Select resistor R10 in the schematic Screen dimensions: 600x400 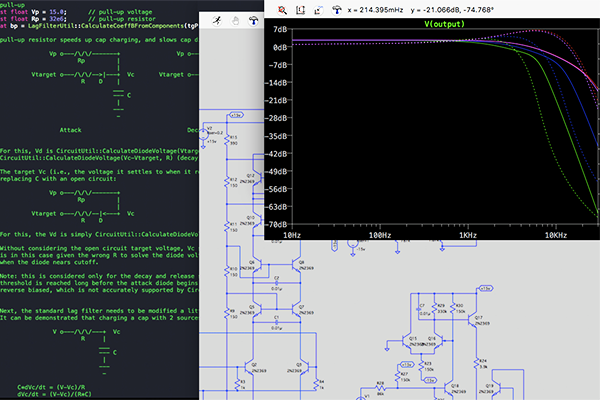click(227, 271)
